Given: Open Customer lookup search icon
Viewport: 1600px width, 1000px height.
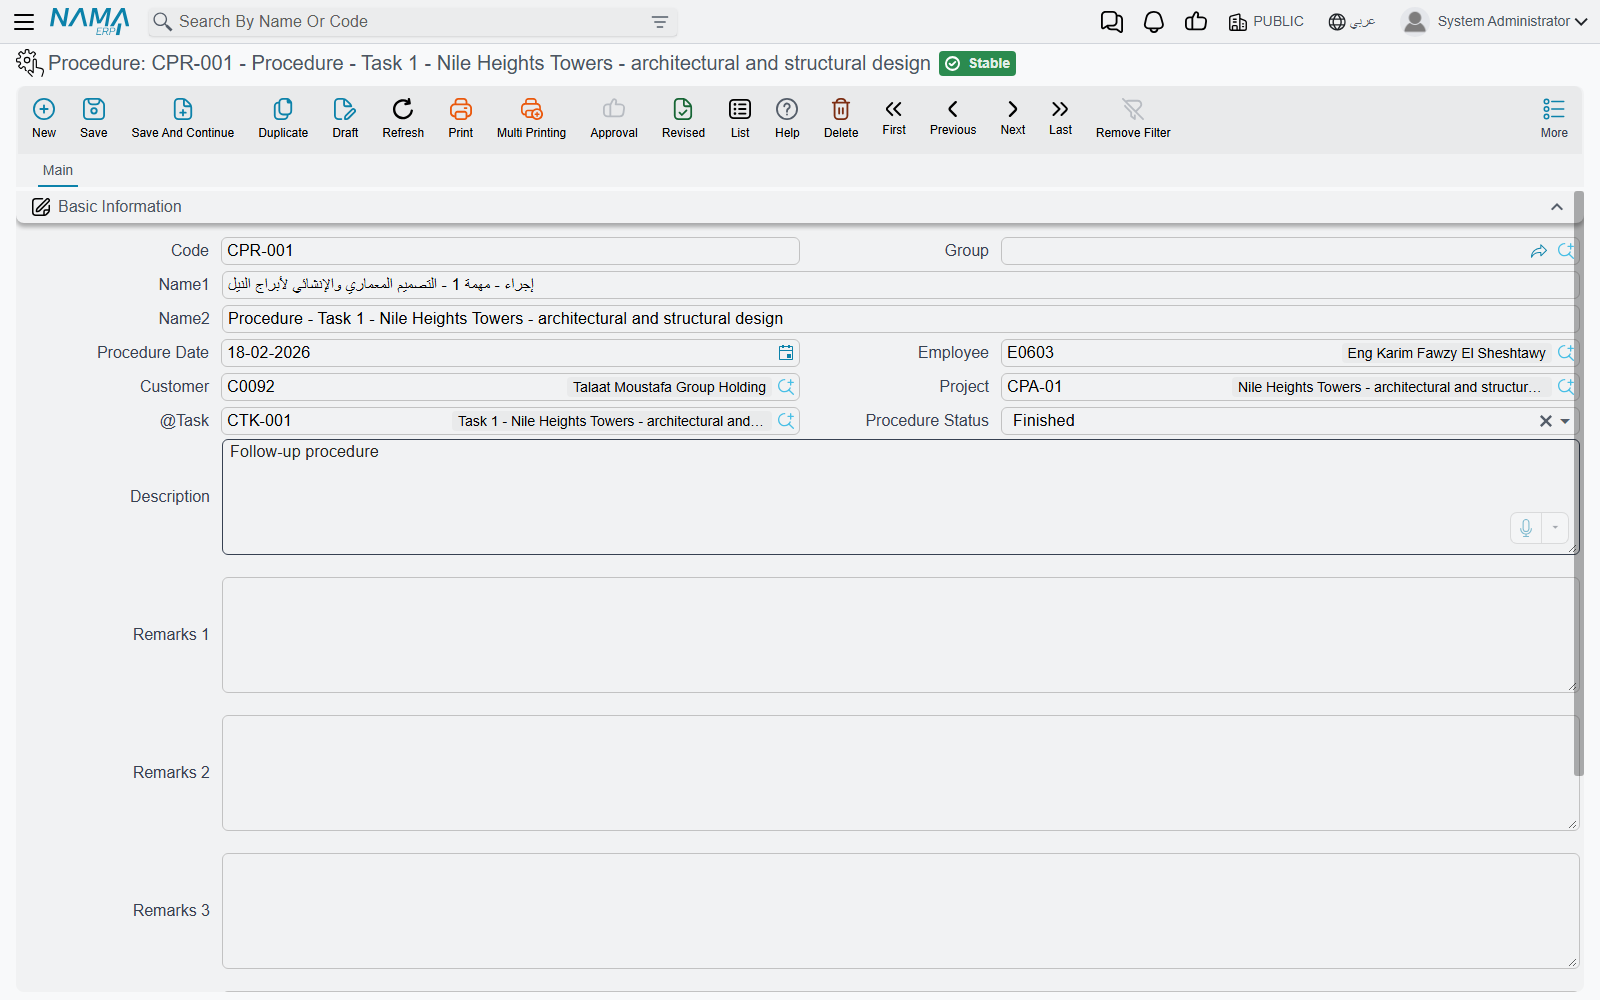Looking at the screenshot, I should click(x=786, y=387).
